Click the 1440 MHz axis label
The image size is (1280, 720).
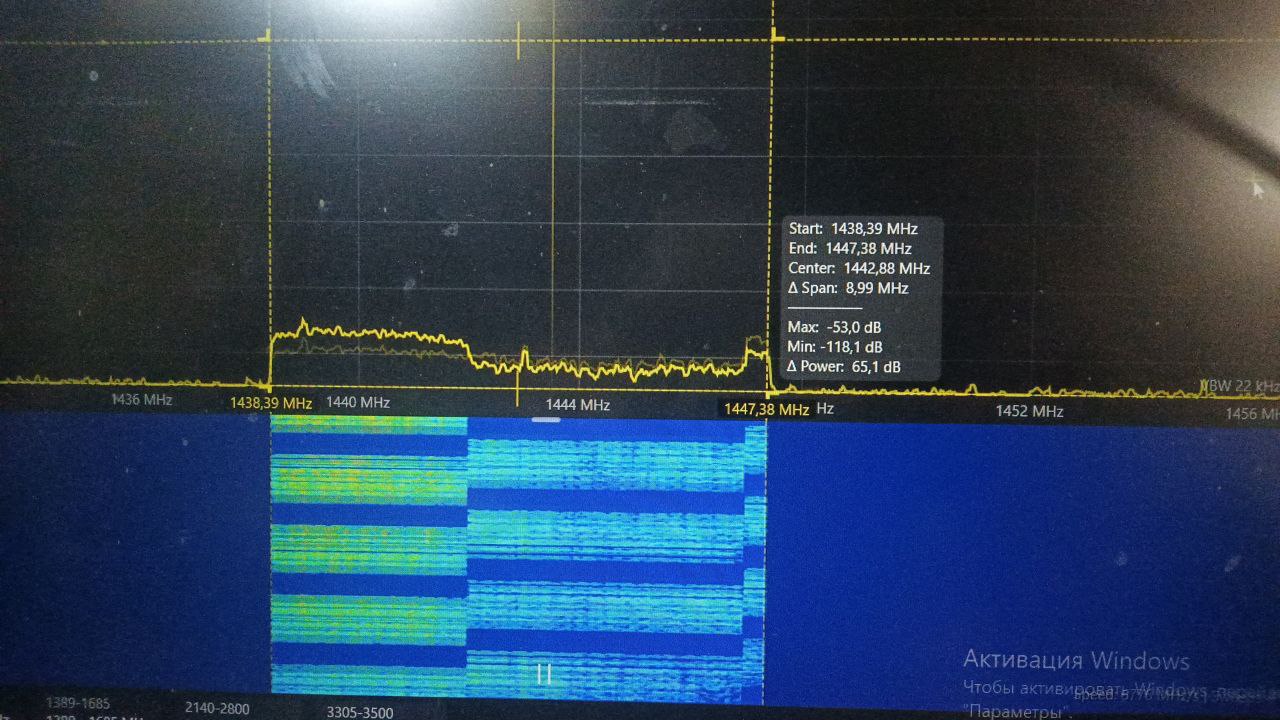pos(357,402)
